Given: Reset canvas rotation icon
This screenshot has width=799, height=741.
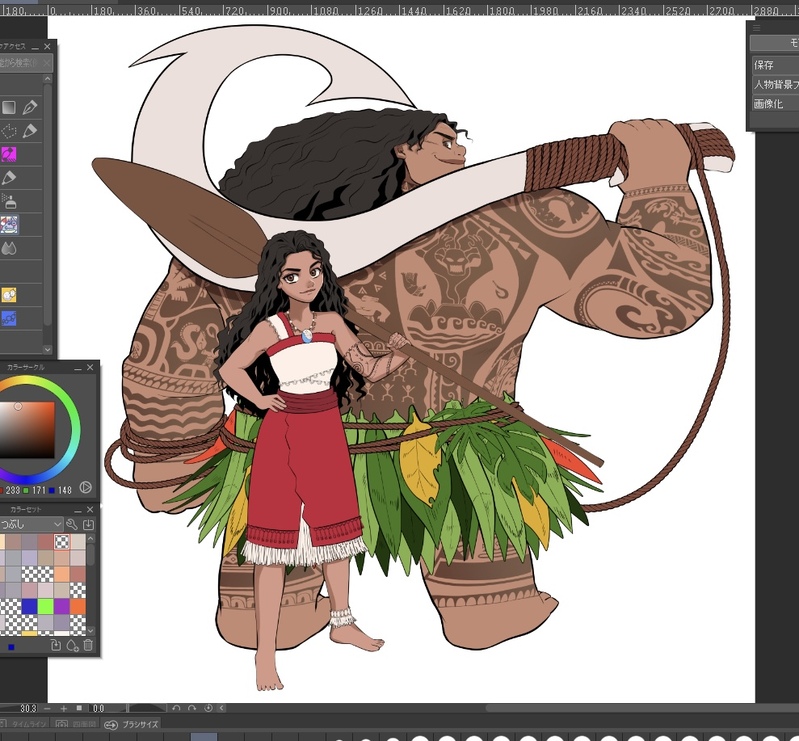Looking at the screenshot, I should [208, 708].
